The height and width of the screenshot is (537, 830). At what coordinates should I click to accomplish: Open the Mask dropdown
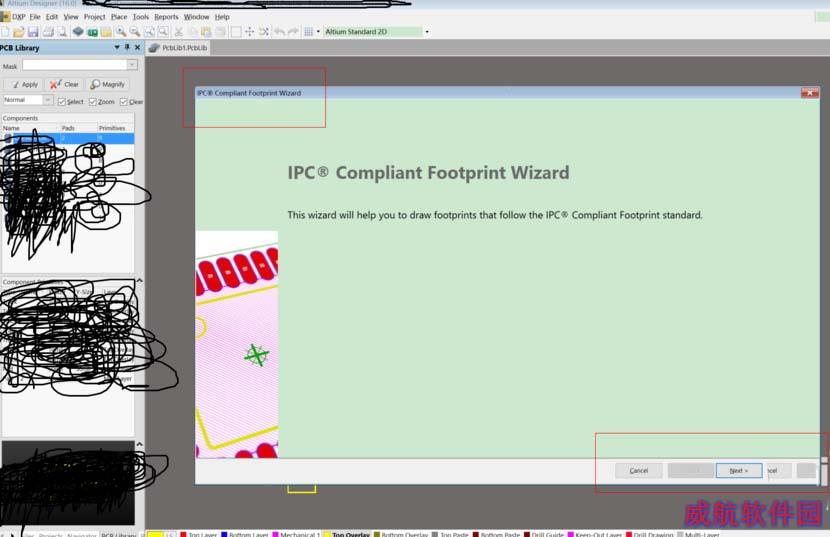tap(132, 65)
